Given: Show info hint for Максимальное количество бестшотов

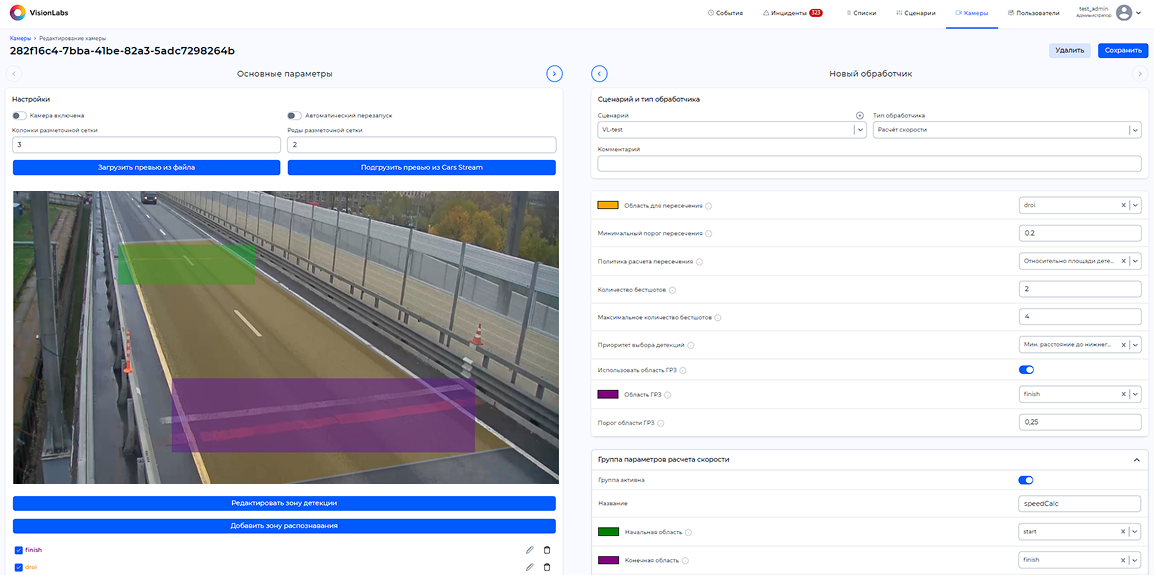Looking at the screenshot, I should click(x=718, y=317).
